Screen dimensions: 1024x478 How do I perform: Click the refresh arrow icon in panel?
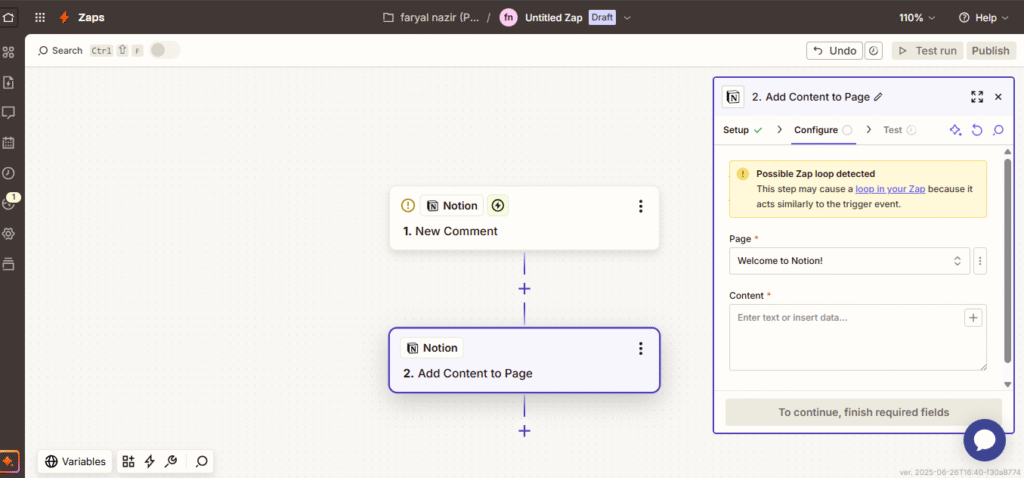point(977,130)
